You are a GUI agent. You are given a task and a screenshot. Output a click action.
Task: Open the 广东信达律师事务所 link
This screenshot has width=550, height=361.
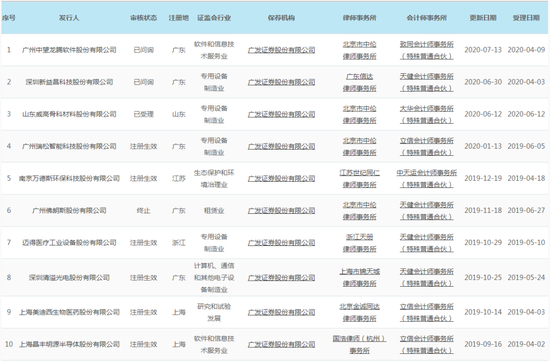(x=360, y=82)
